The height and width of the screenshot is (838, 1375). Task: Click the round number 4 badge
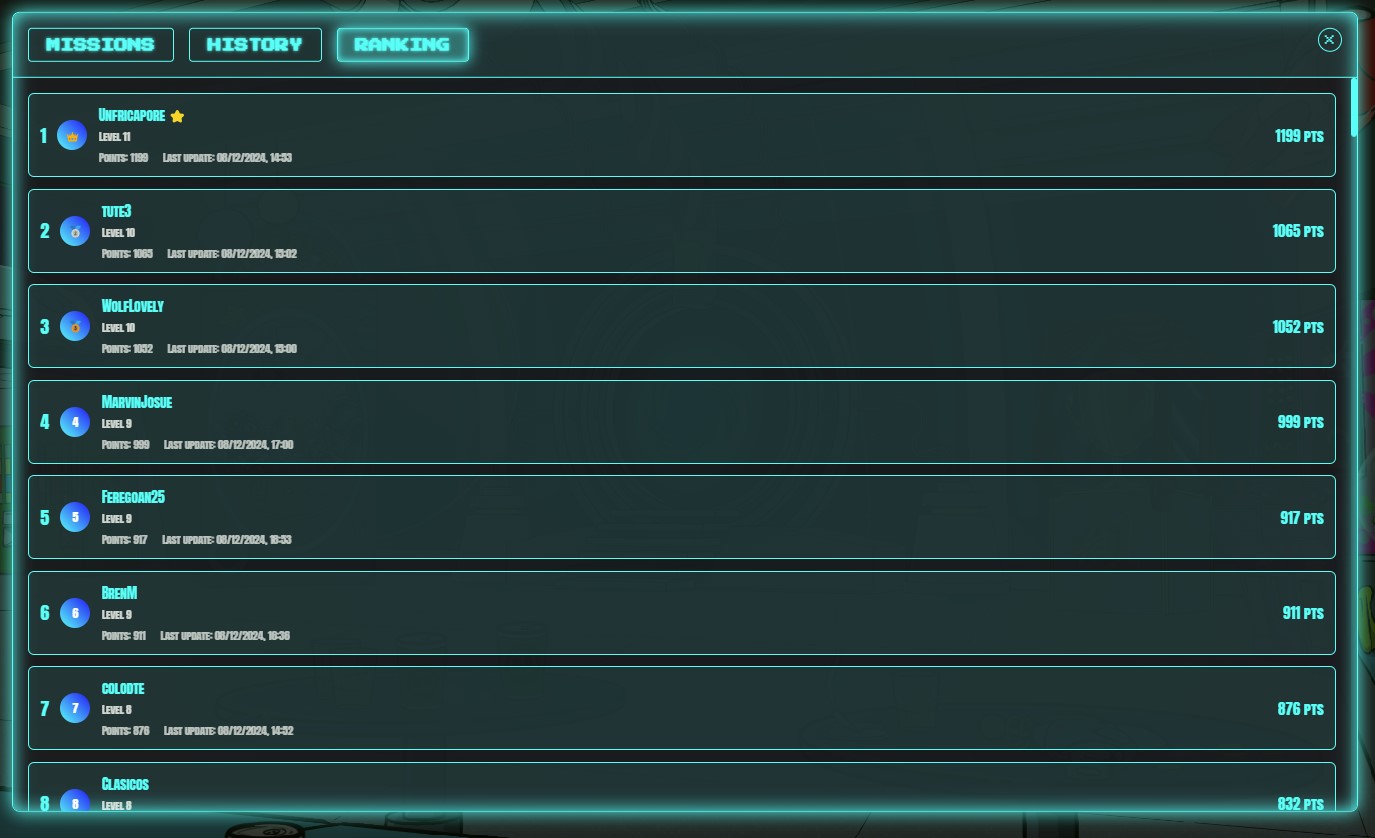(75, 422)
